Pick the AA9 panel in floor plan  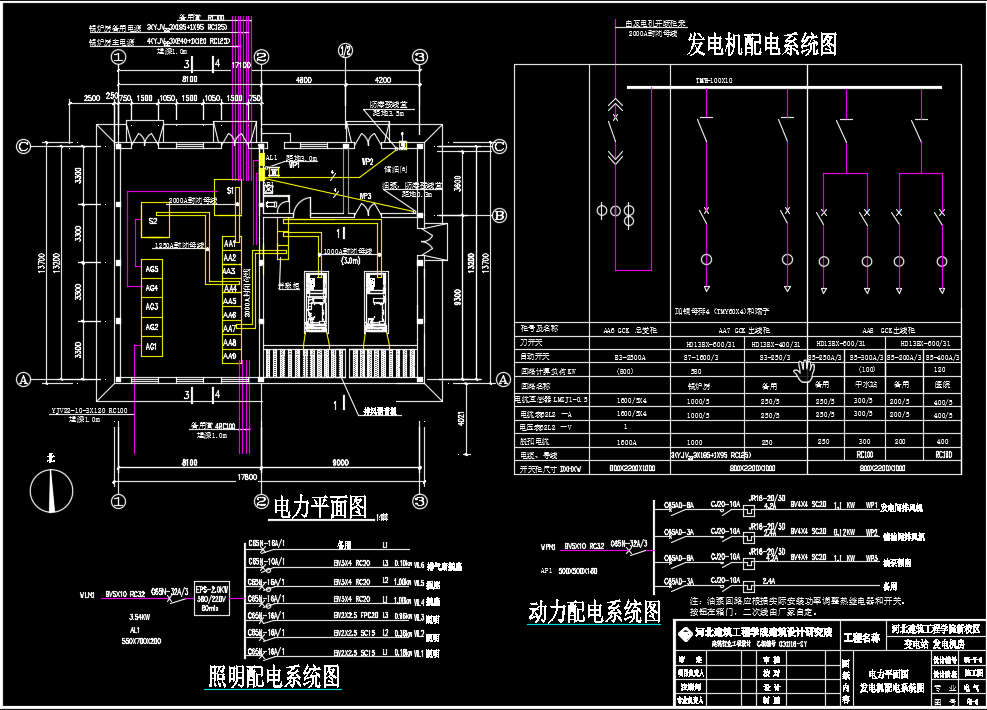230,356
